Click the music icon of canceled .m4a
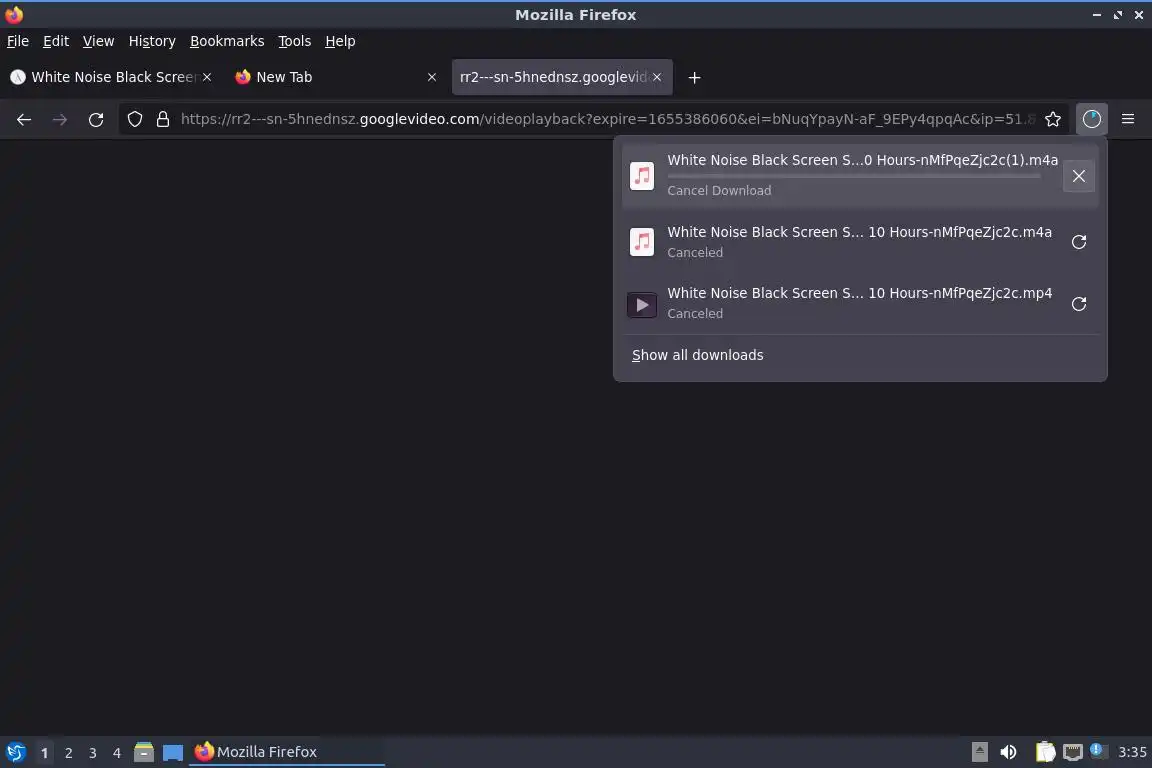1152x768 pixels. (642, 242)
